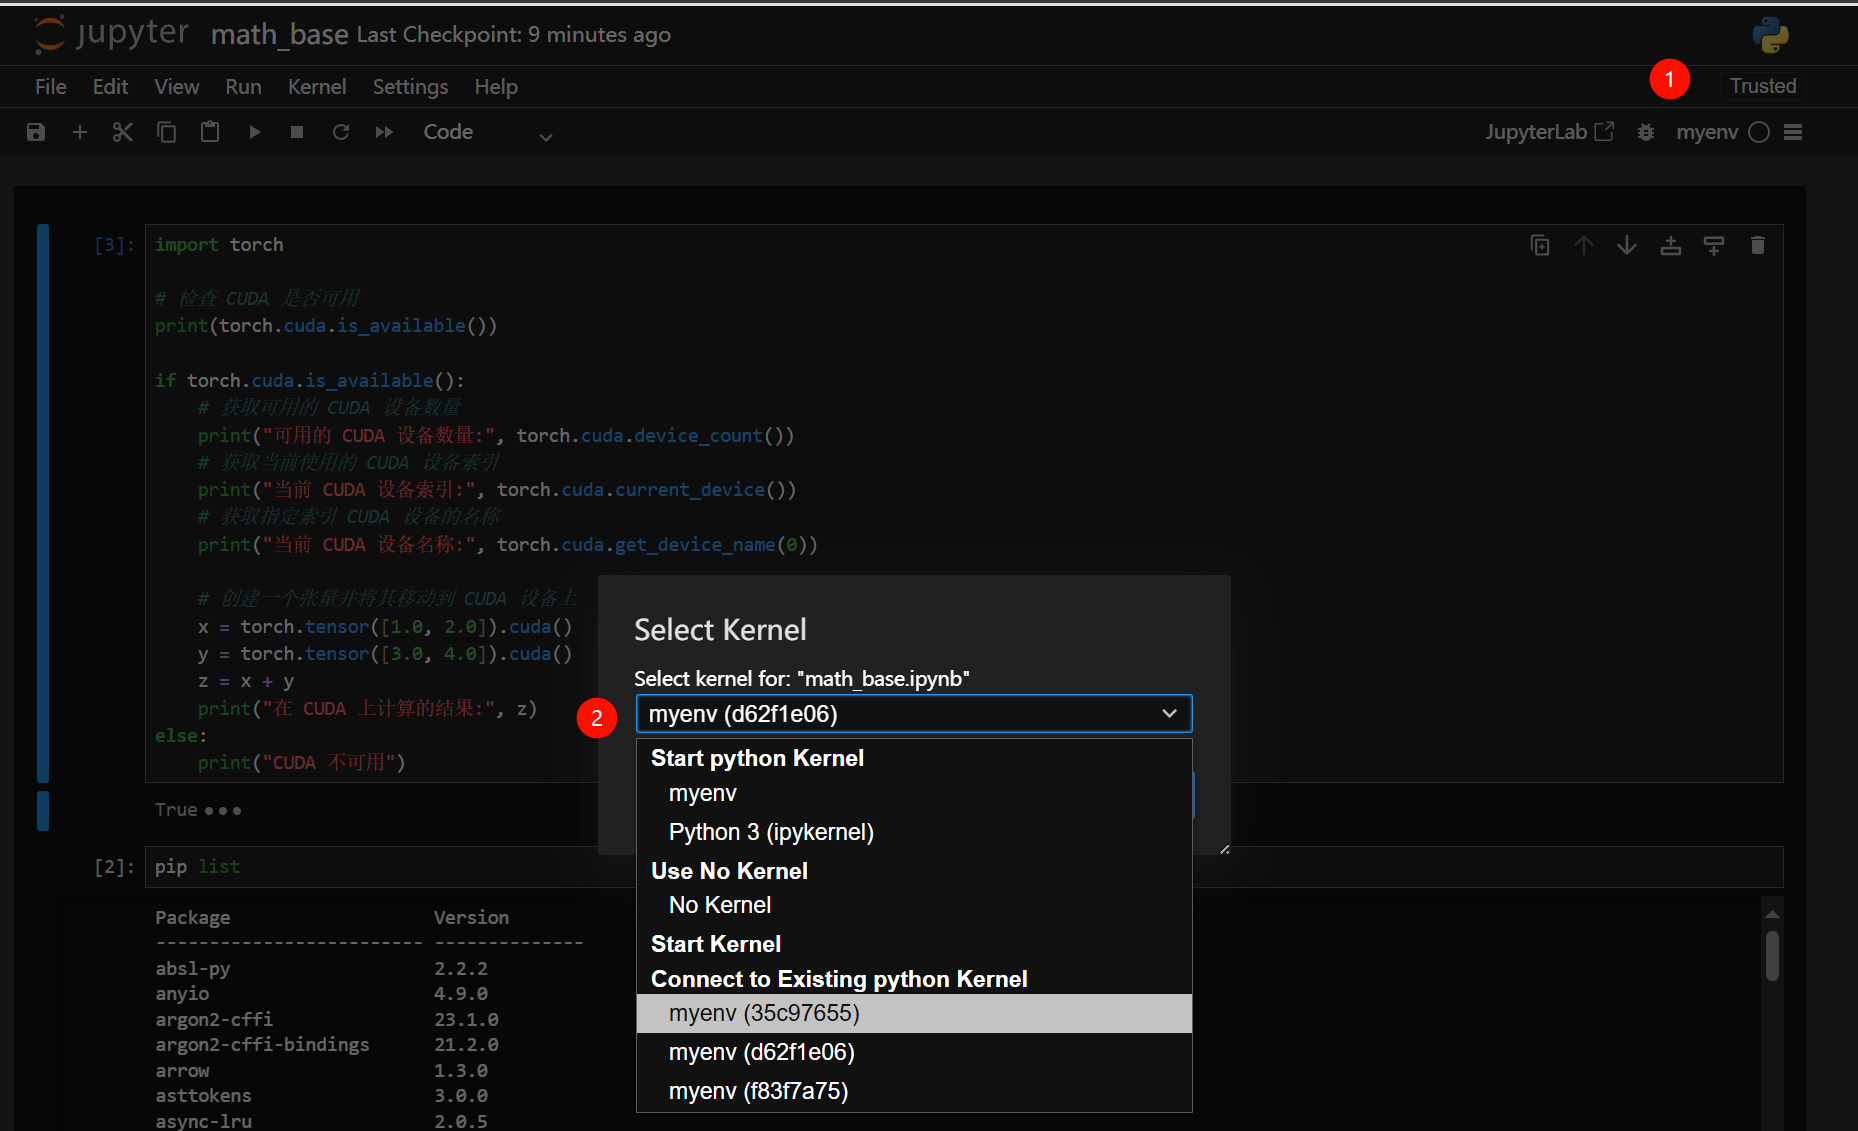This screenshot has height=1131, width=1858.
Task: Open the myenv (d62f1e06) kernel combo box
Action: coord(914,714)
